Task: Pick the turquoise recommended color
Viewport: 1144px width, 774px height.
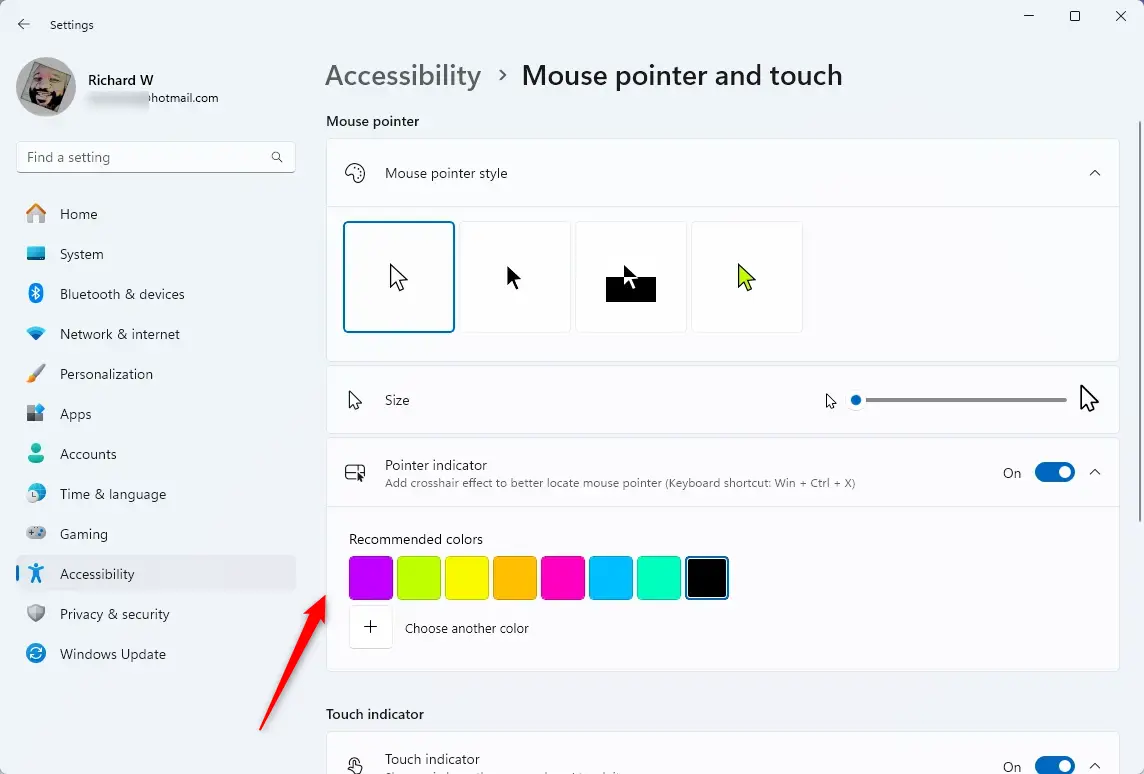Action: [659, 578]
